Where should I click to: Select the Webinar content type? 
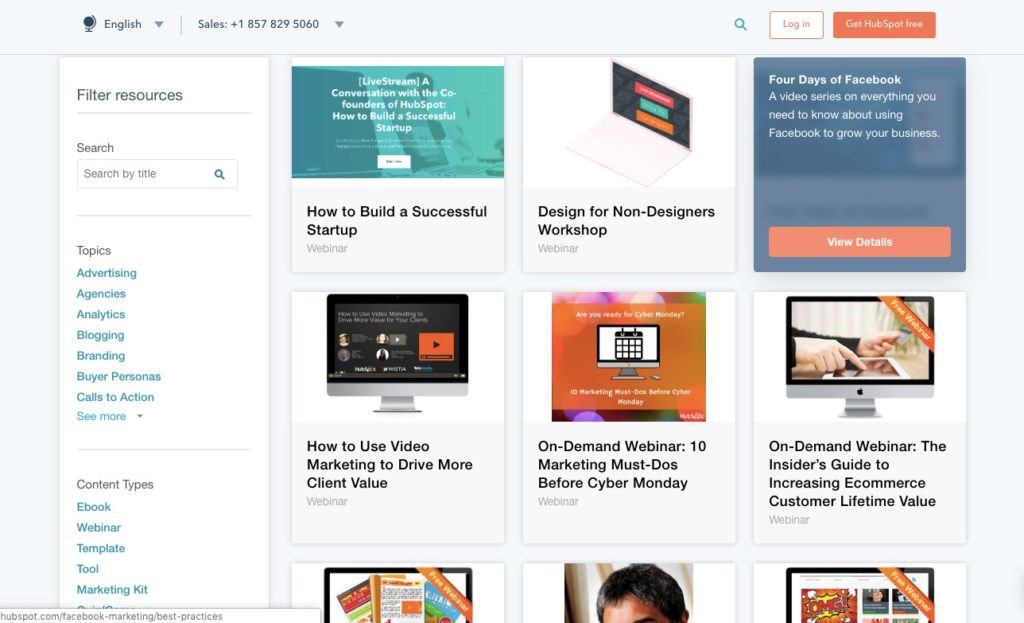click(99, 528)
